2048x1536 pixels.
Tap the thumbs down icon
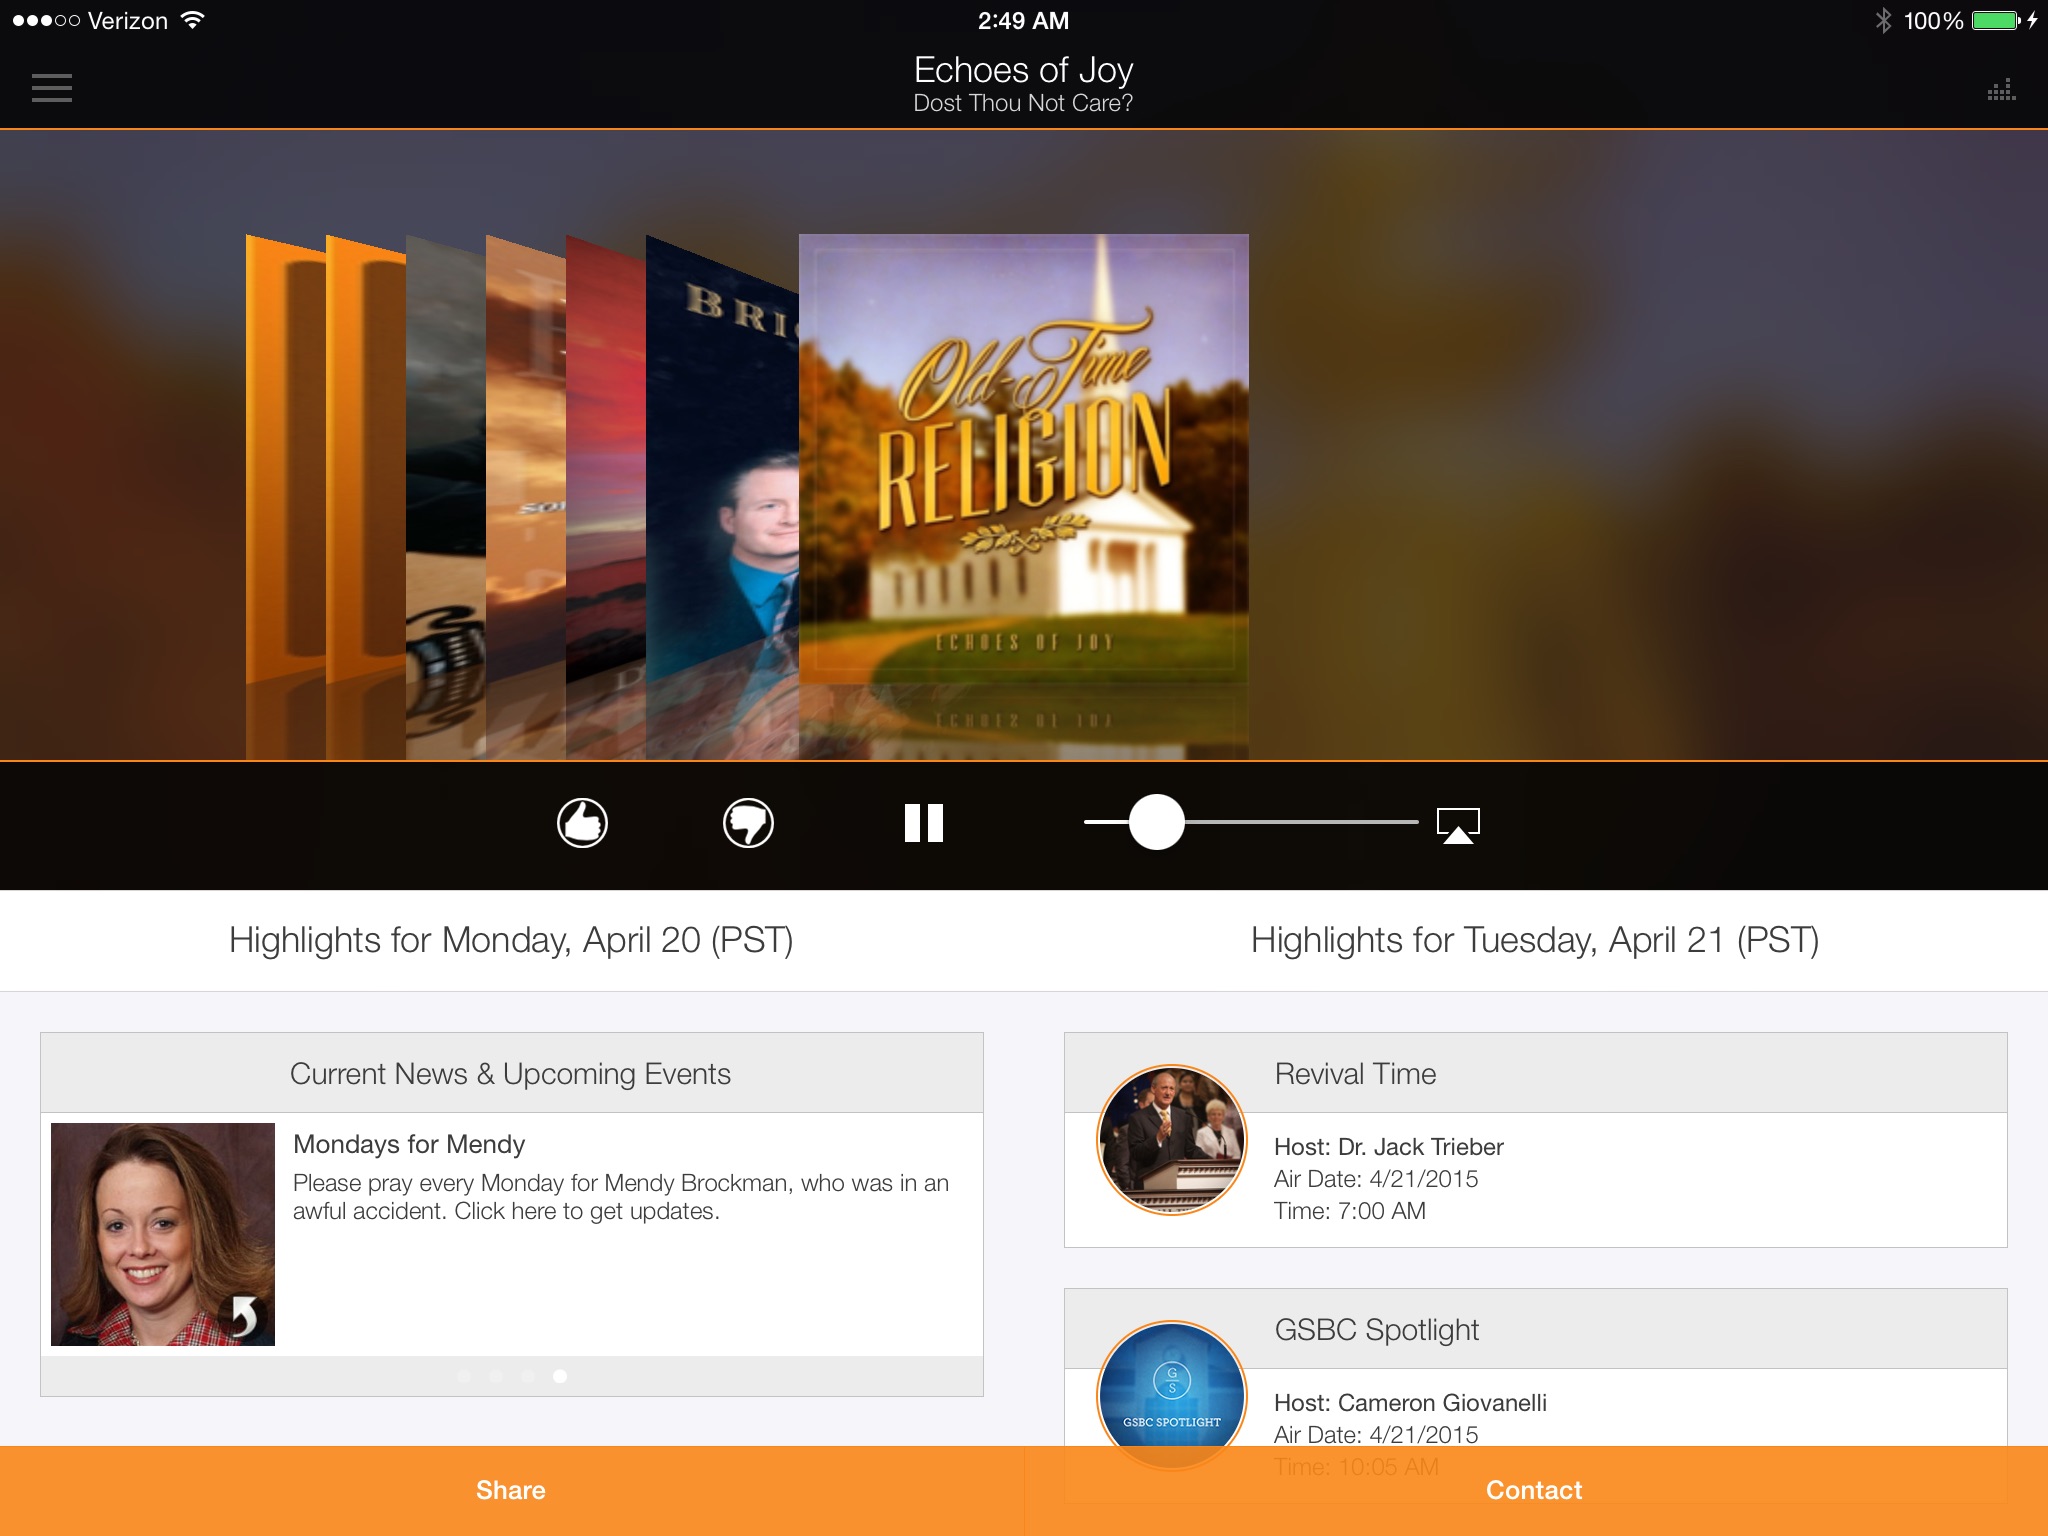(x=748, y=823)
